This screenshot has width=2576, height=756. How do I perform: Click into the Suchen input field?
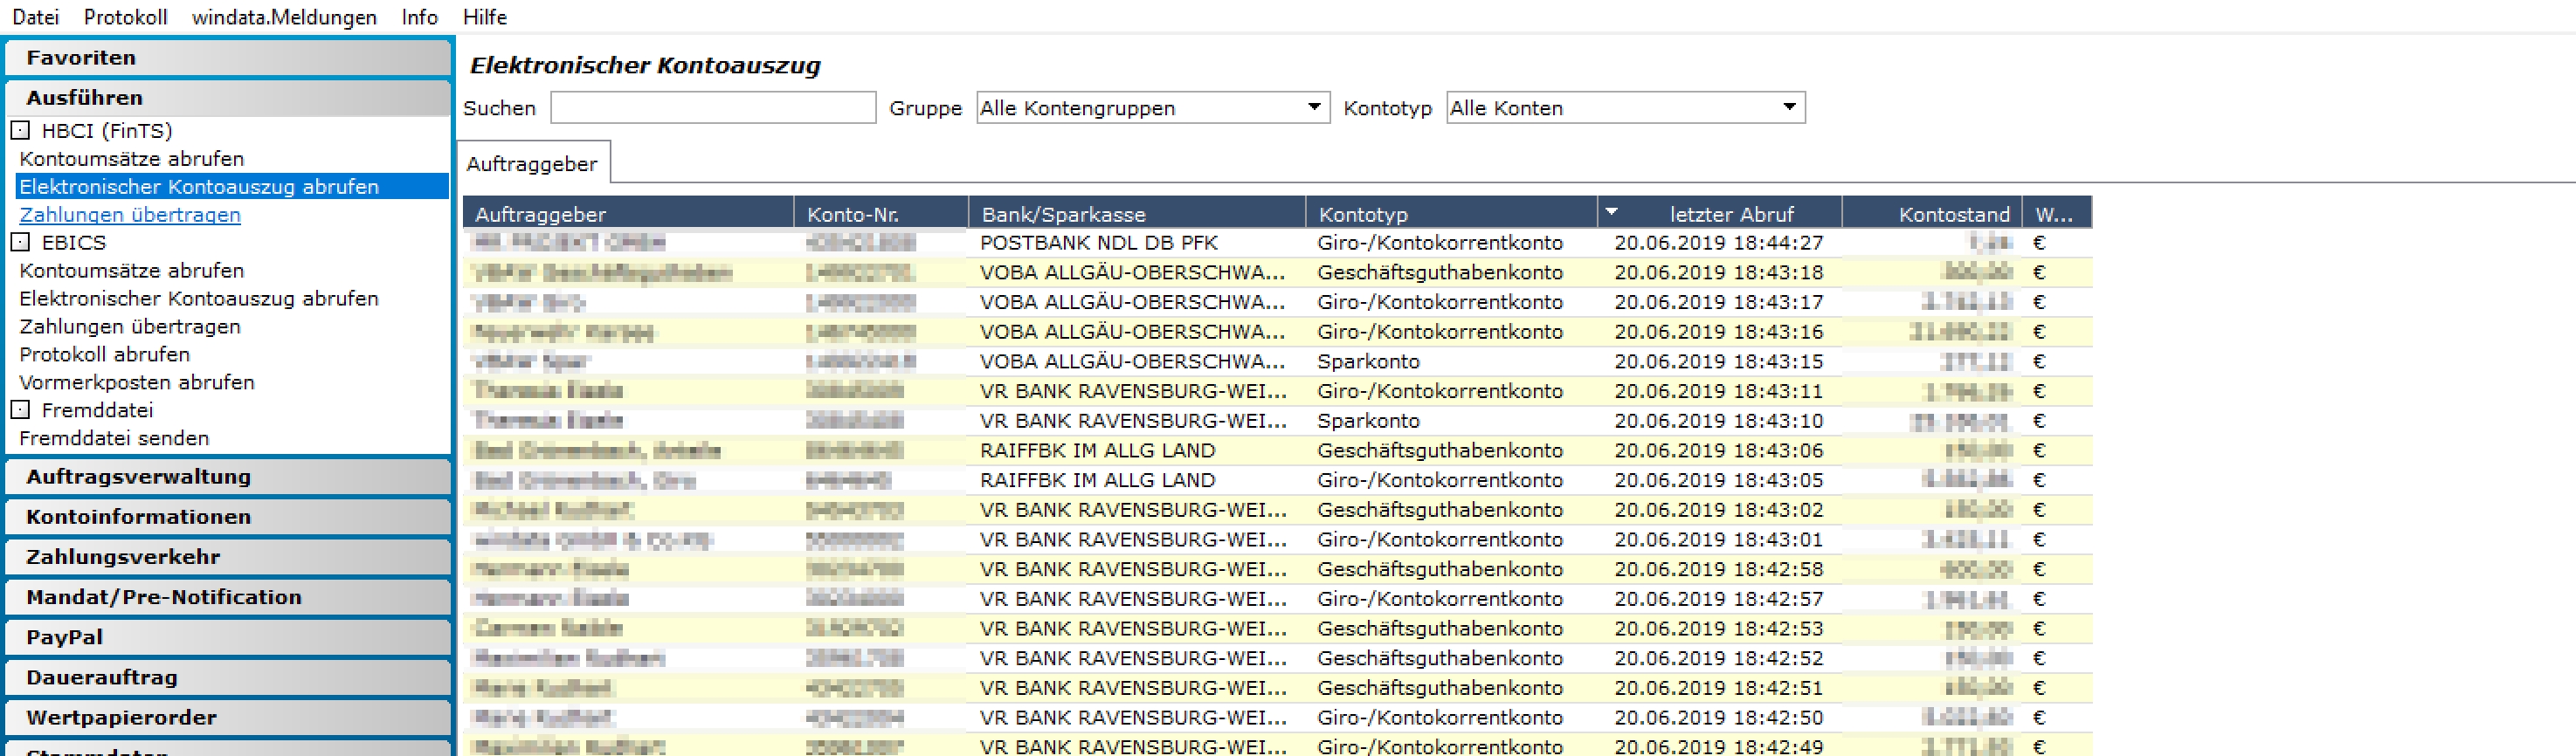(x=713, y=108)
